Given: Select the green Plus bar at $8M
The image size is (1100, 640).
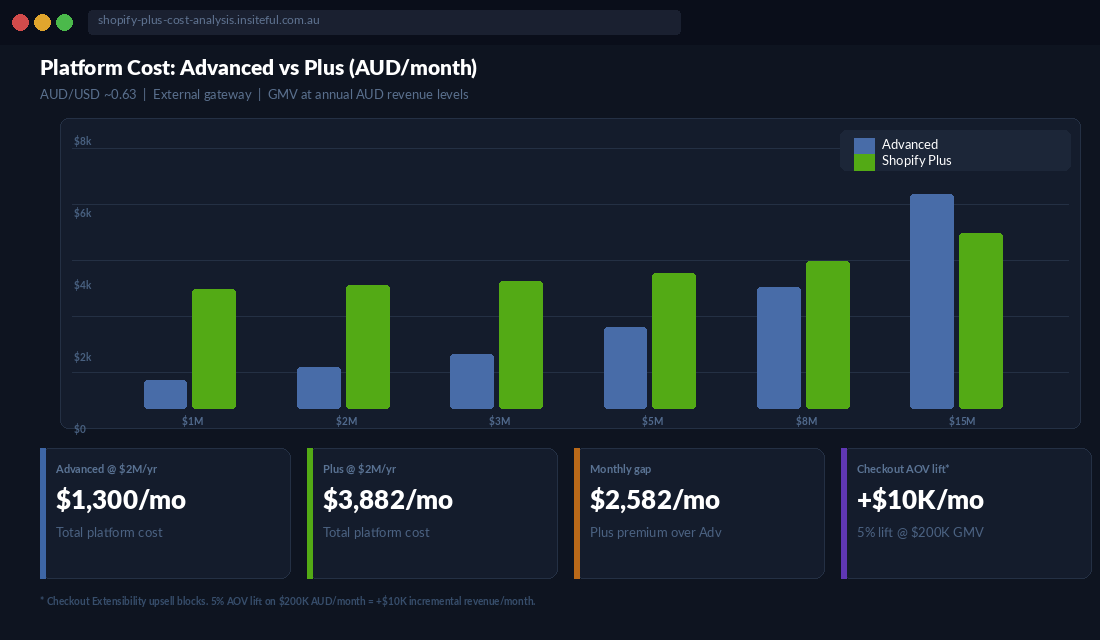Looking at the screenshot, I should [828, 335].
